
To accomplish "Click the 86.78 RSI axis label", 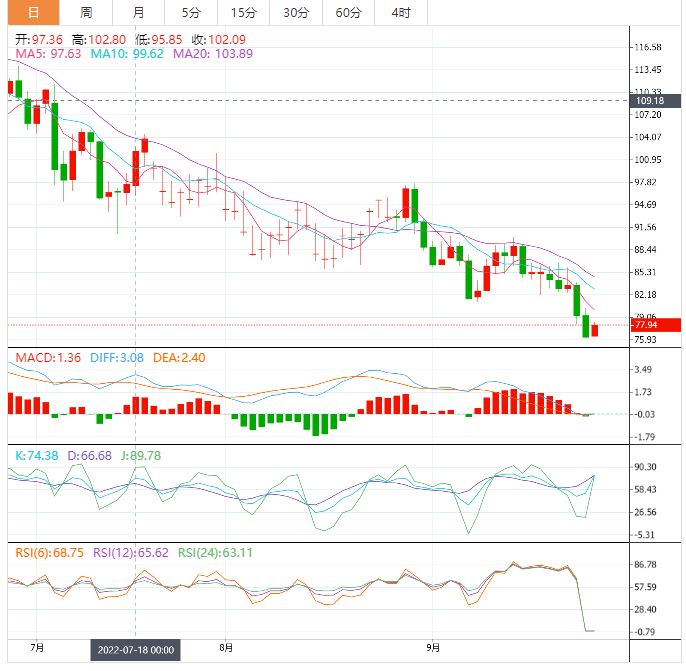I will (x=645, y=565).
